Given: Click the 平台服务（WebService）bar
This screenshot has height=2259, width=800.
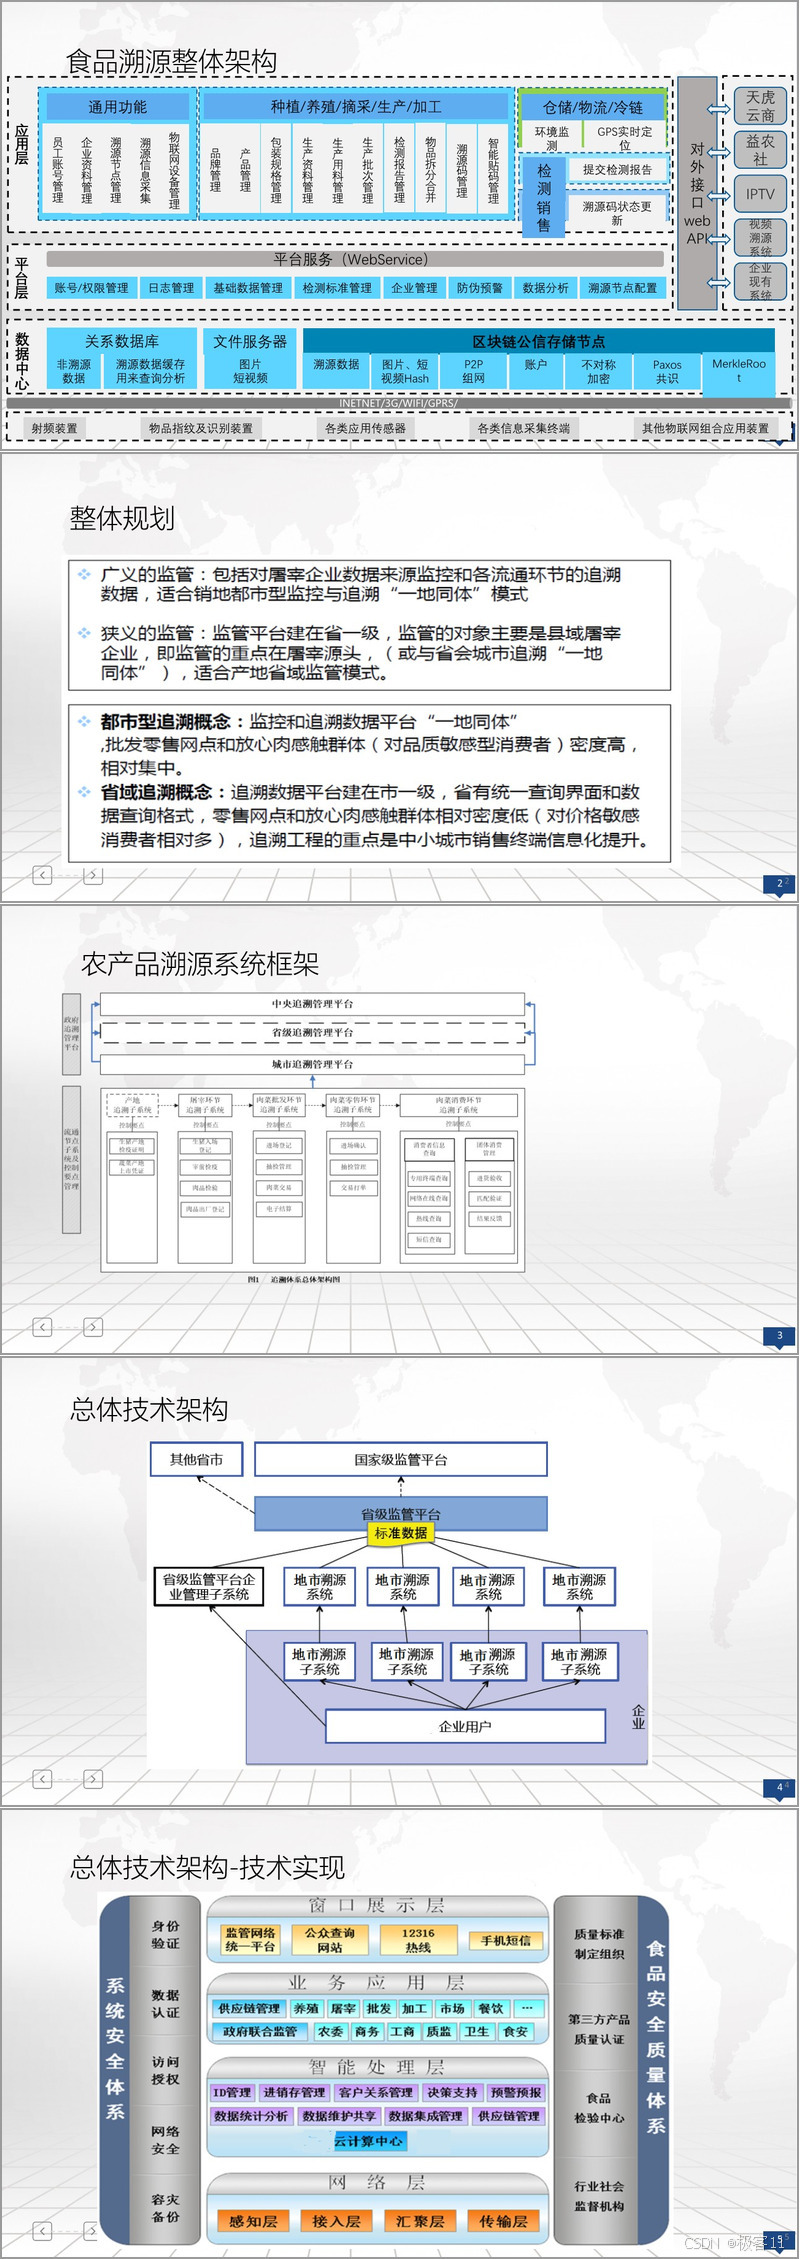Looking at the screenshot, I should [x=355, y=259].
